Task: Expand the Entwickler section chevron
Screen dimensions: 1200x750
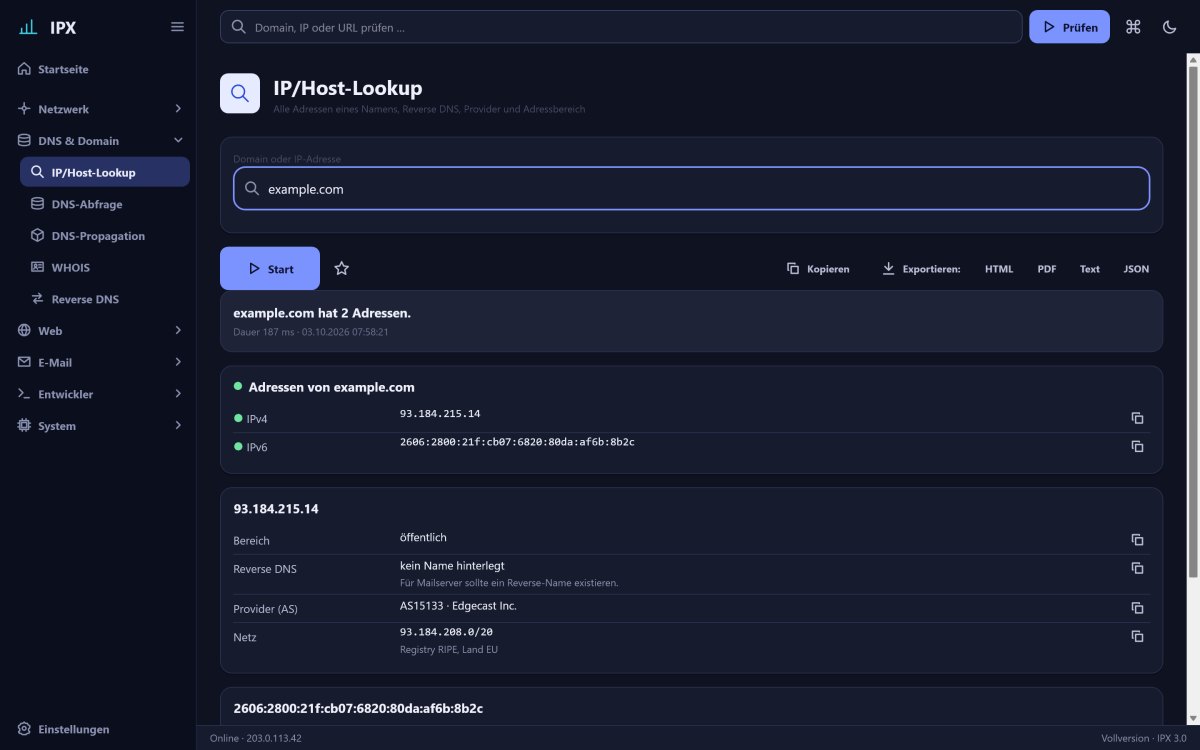Action: [178, 394]
